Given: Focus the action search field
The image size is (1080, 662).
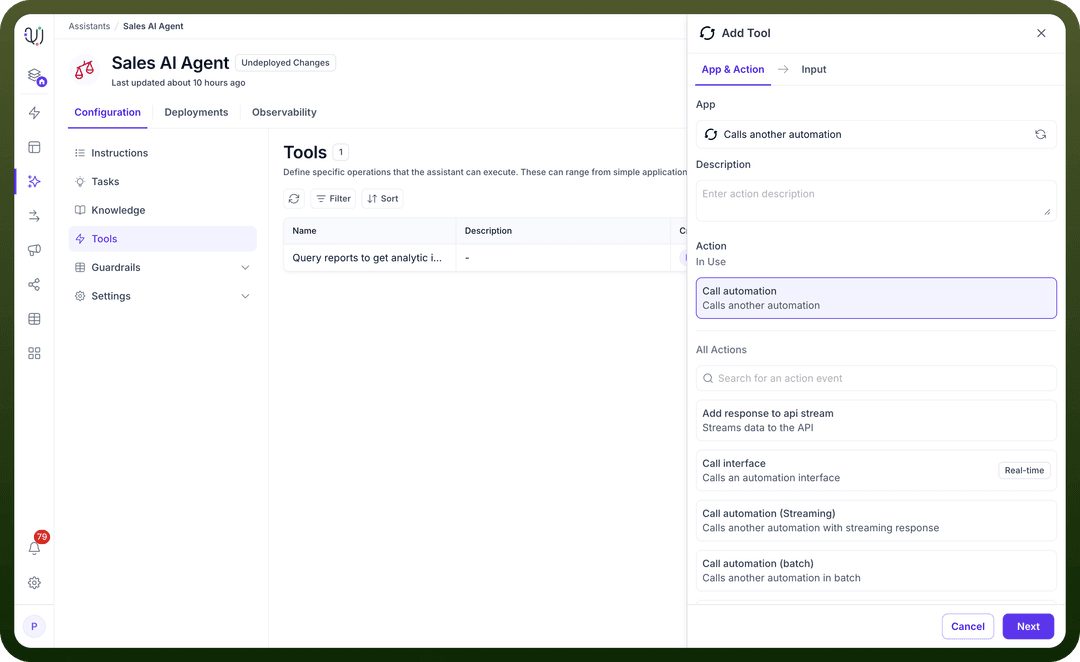Looking at the screenshot, I should click(876, 378).
